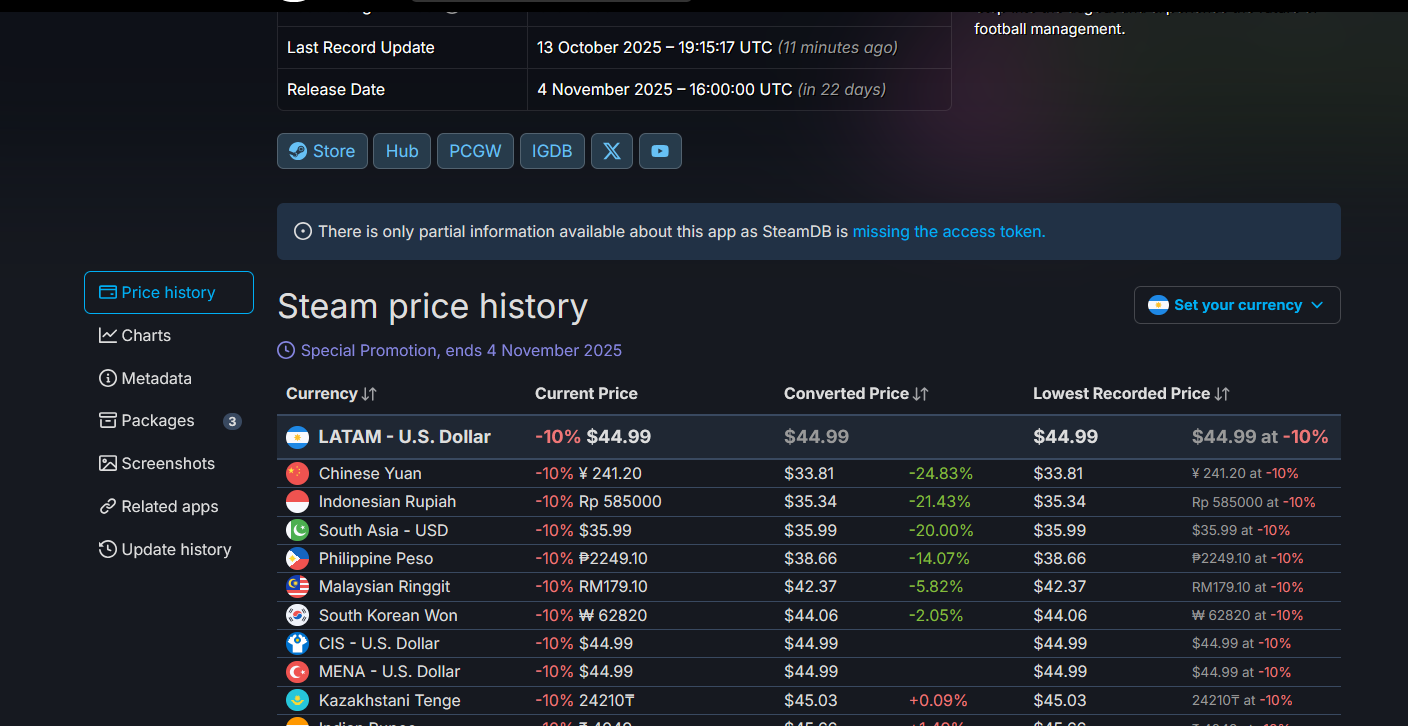Expand the 'Set your currency' dropdown

1237,305
